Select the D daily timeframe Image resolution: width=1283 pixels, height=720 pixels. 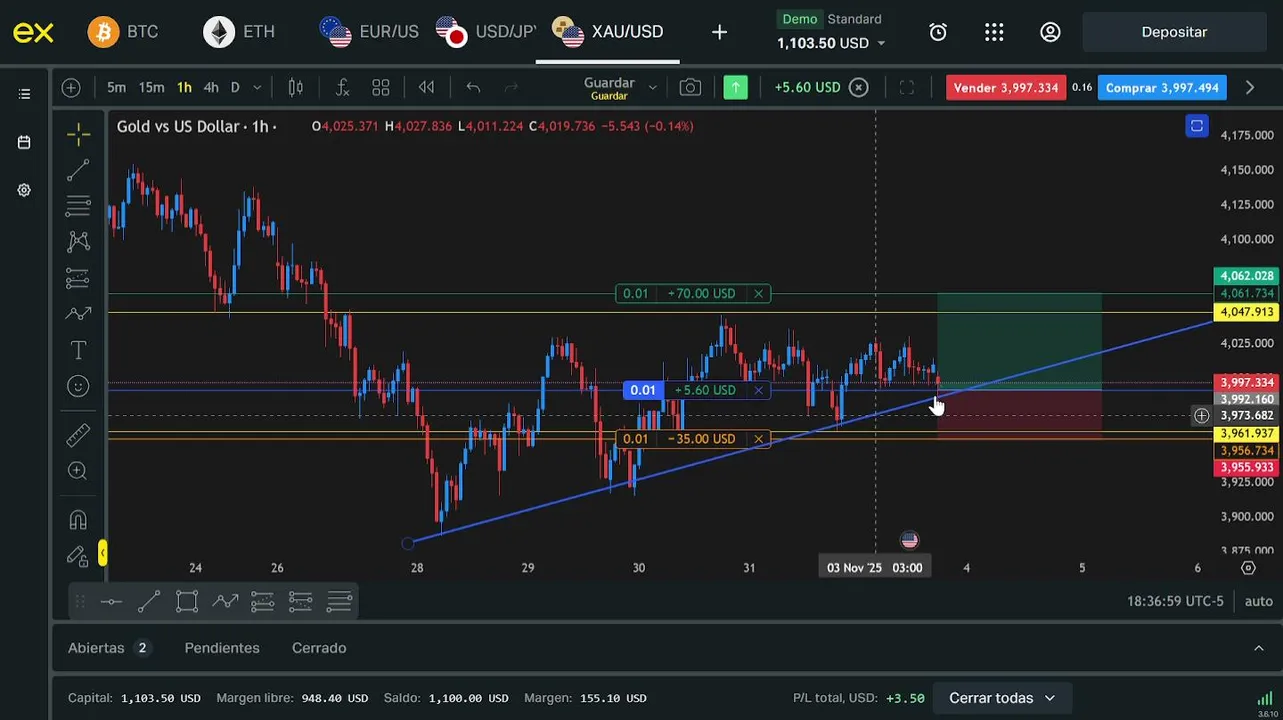pos(235,88)
